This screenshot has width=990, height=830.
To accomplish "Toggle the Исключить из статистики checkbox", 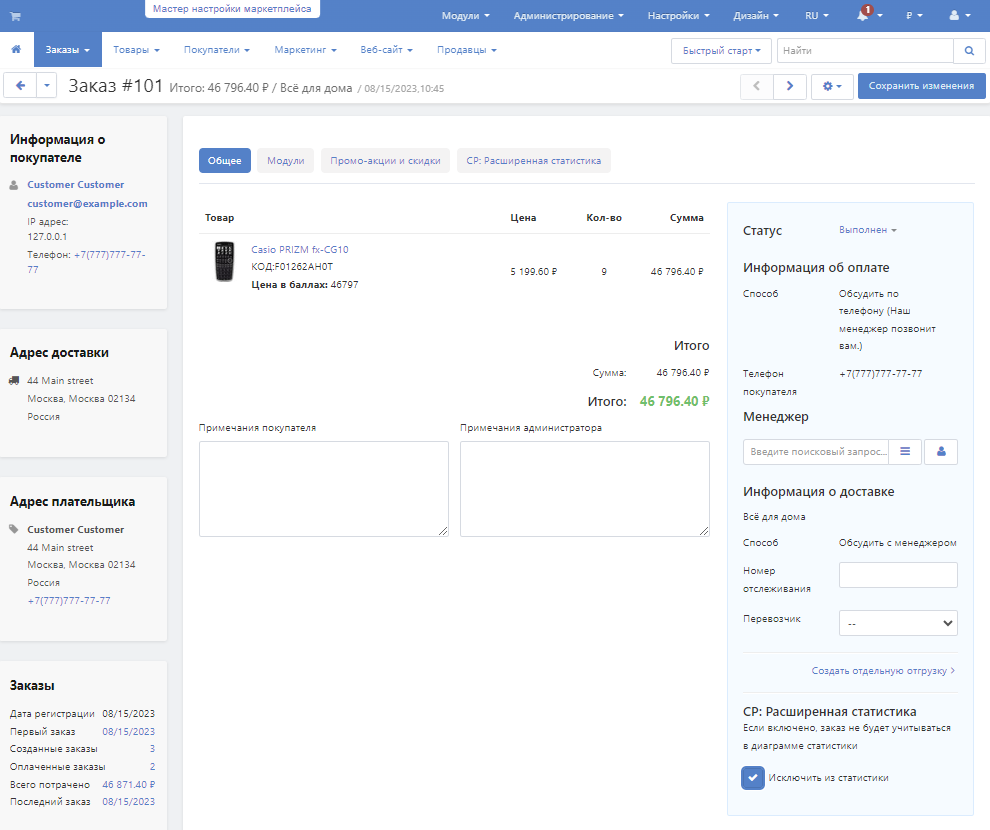I will coord(753,777).
